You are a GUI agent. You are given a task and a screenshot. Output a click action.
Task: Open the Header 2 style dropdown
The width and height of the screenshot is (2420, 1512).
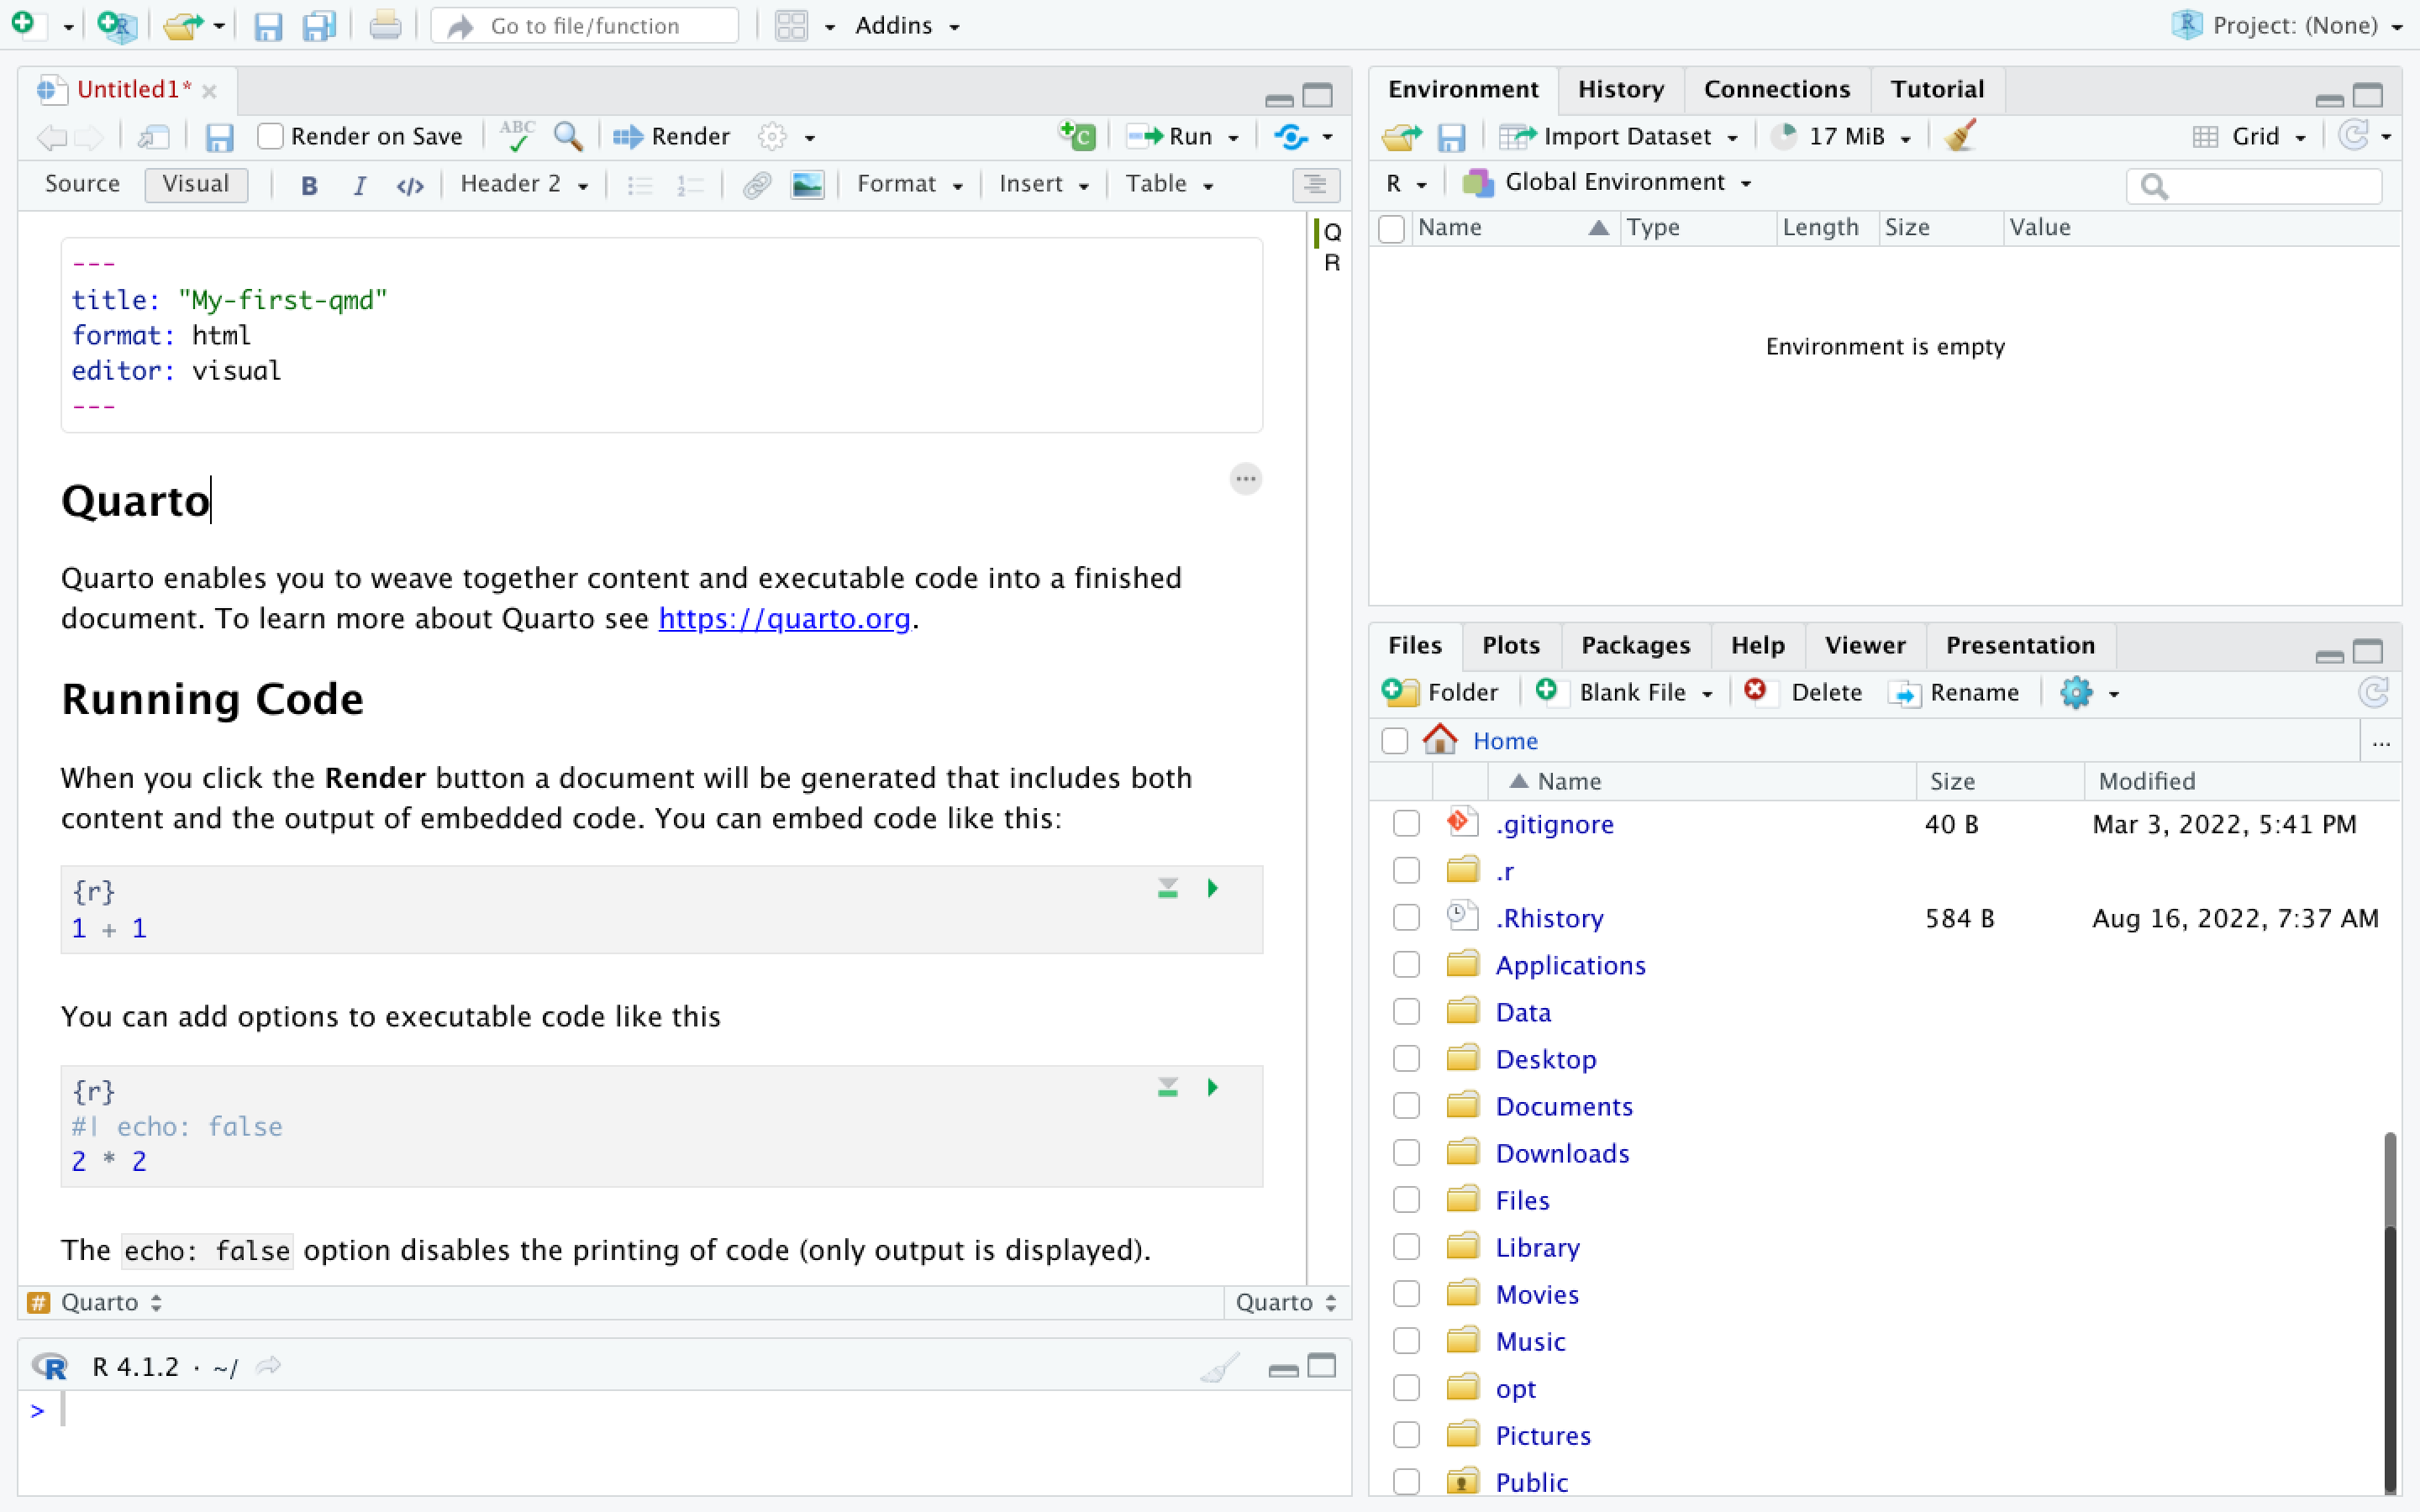point(524,184)
